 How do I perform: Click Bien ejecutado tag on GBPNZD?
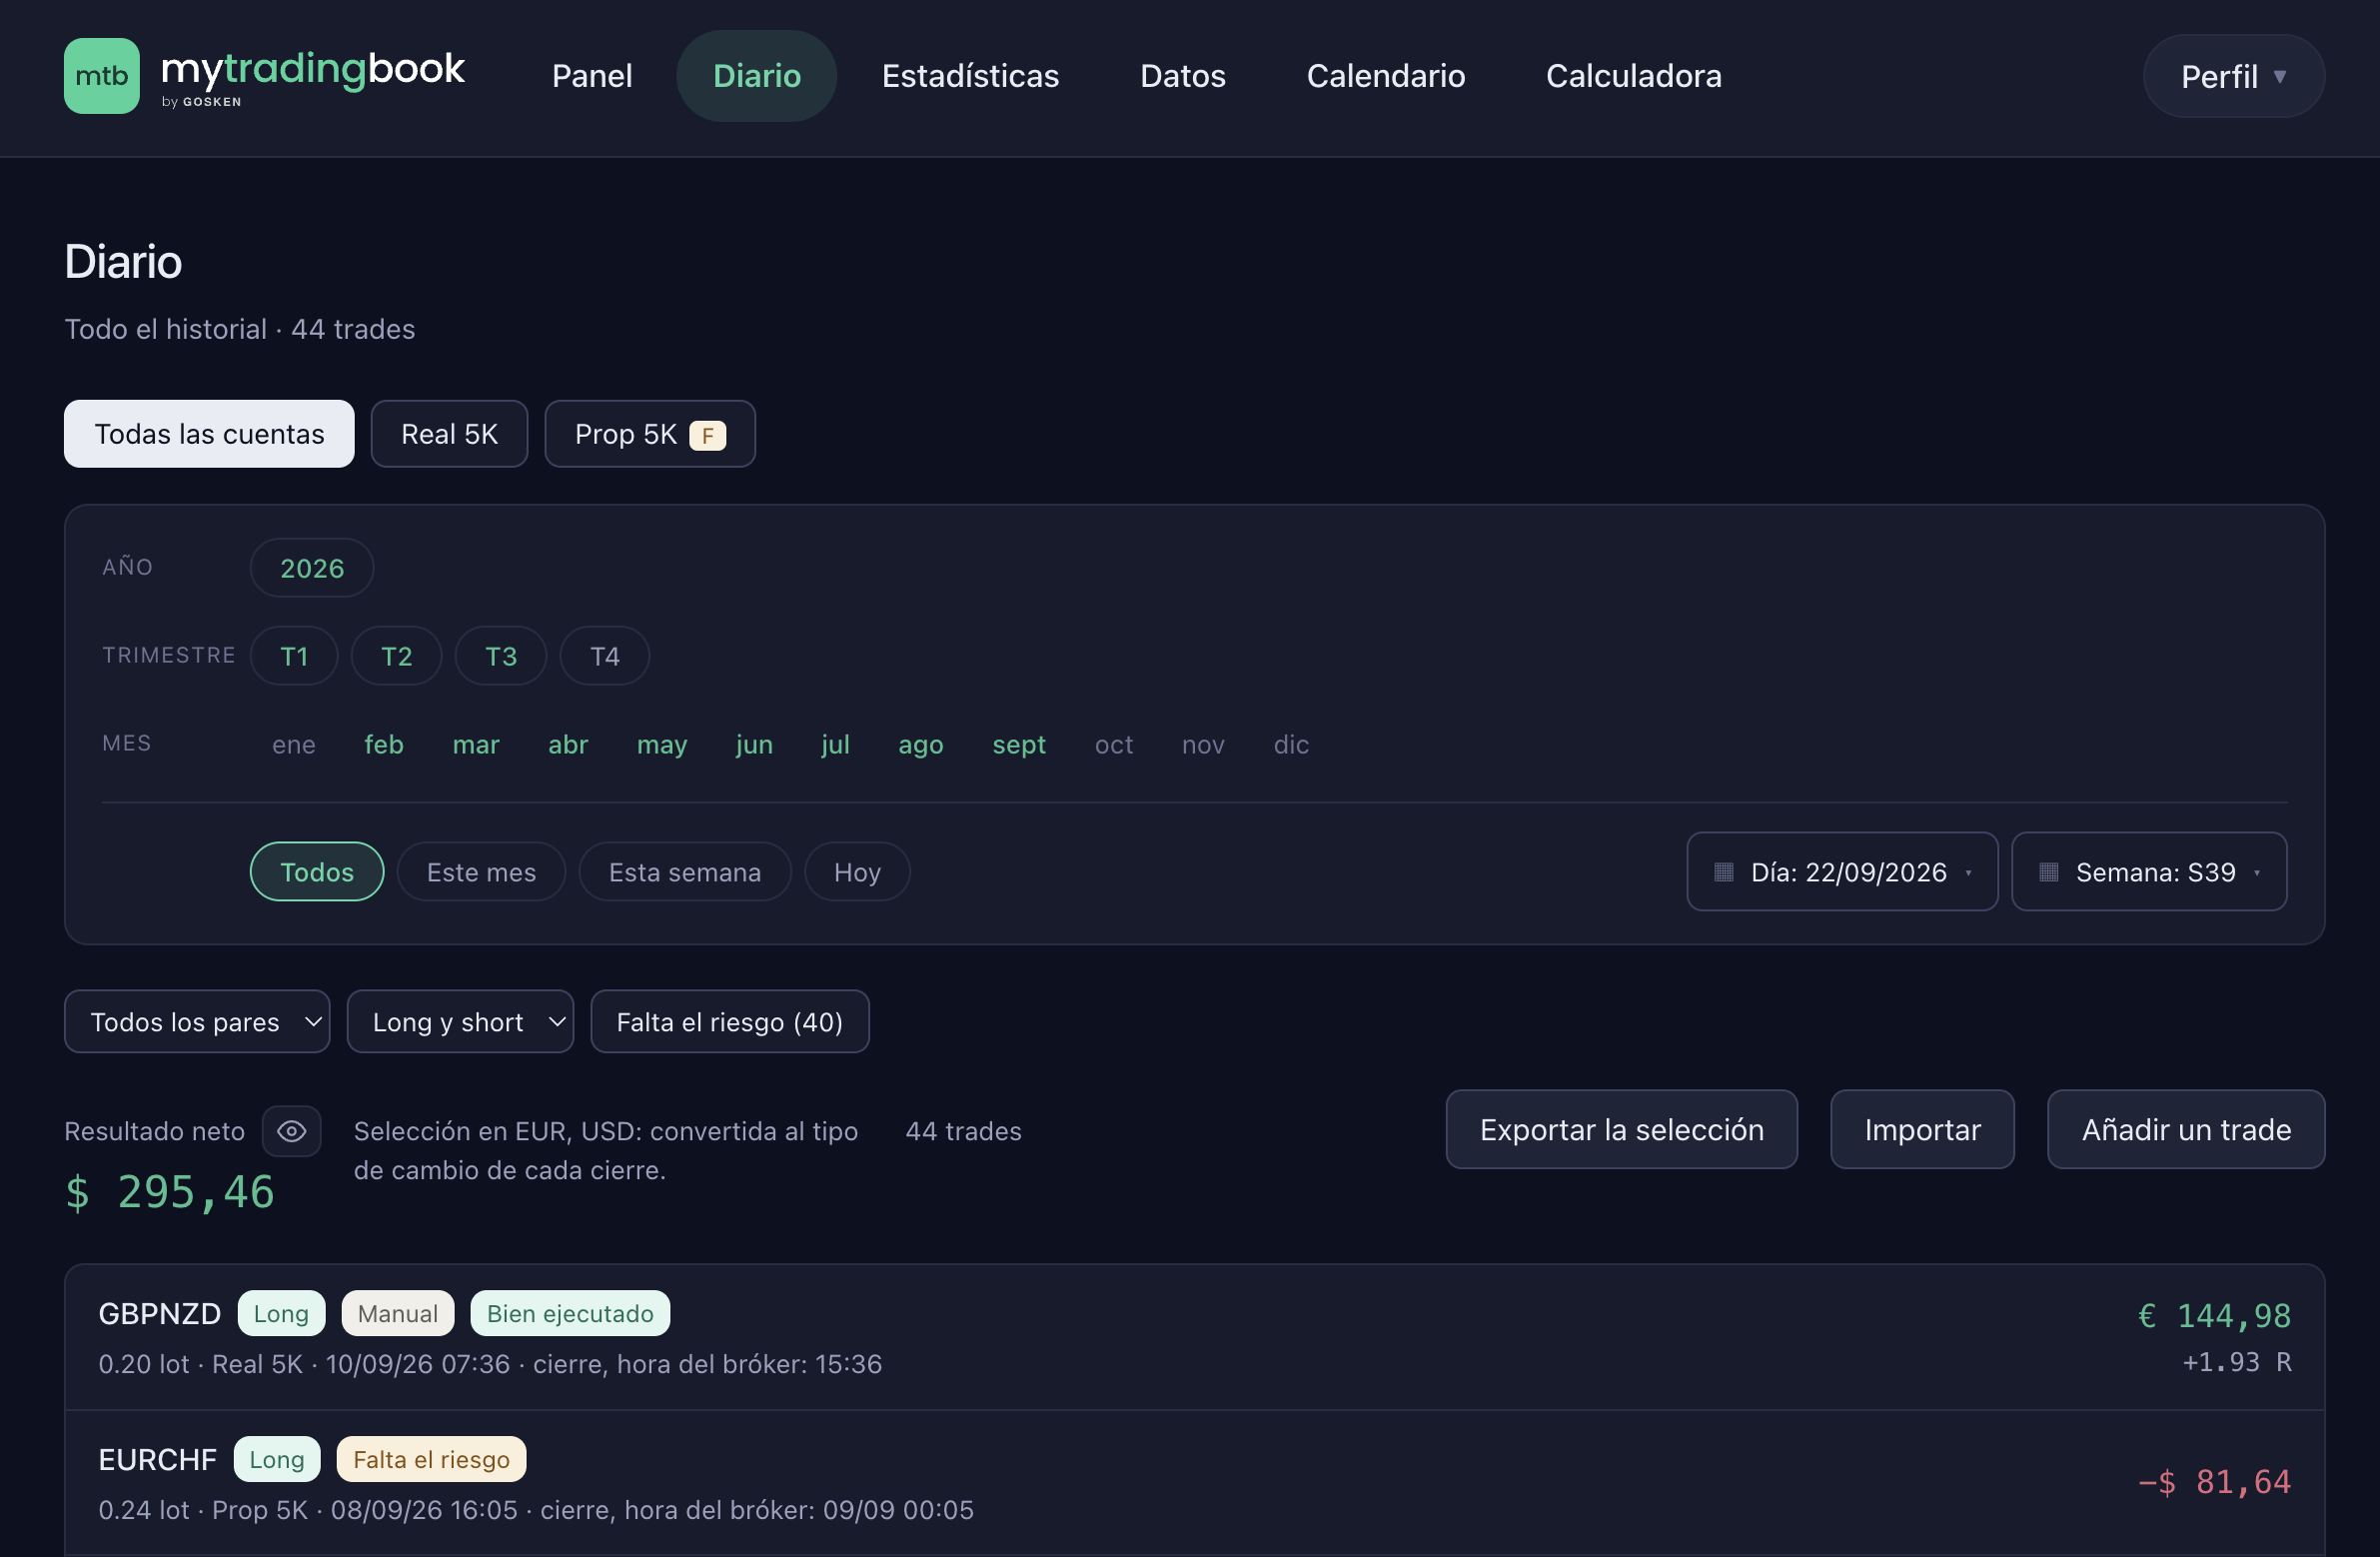(x=570, y=1314)
